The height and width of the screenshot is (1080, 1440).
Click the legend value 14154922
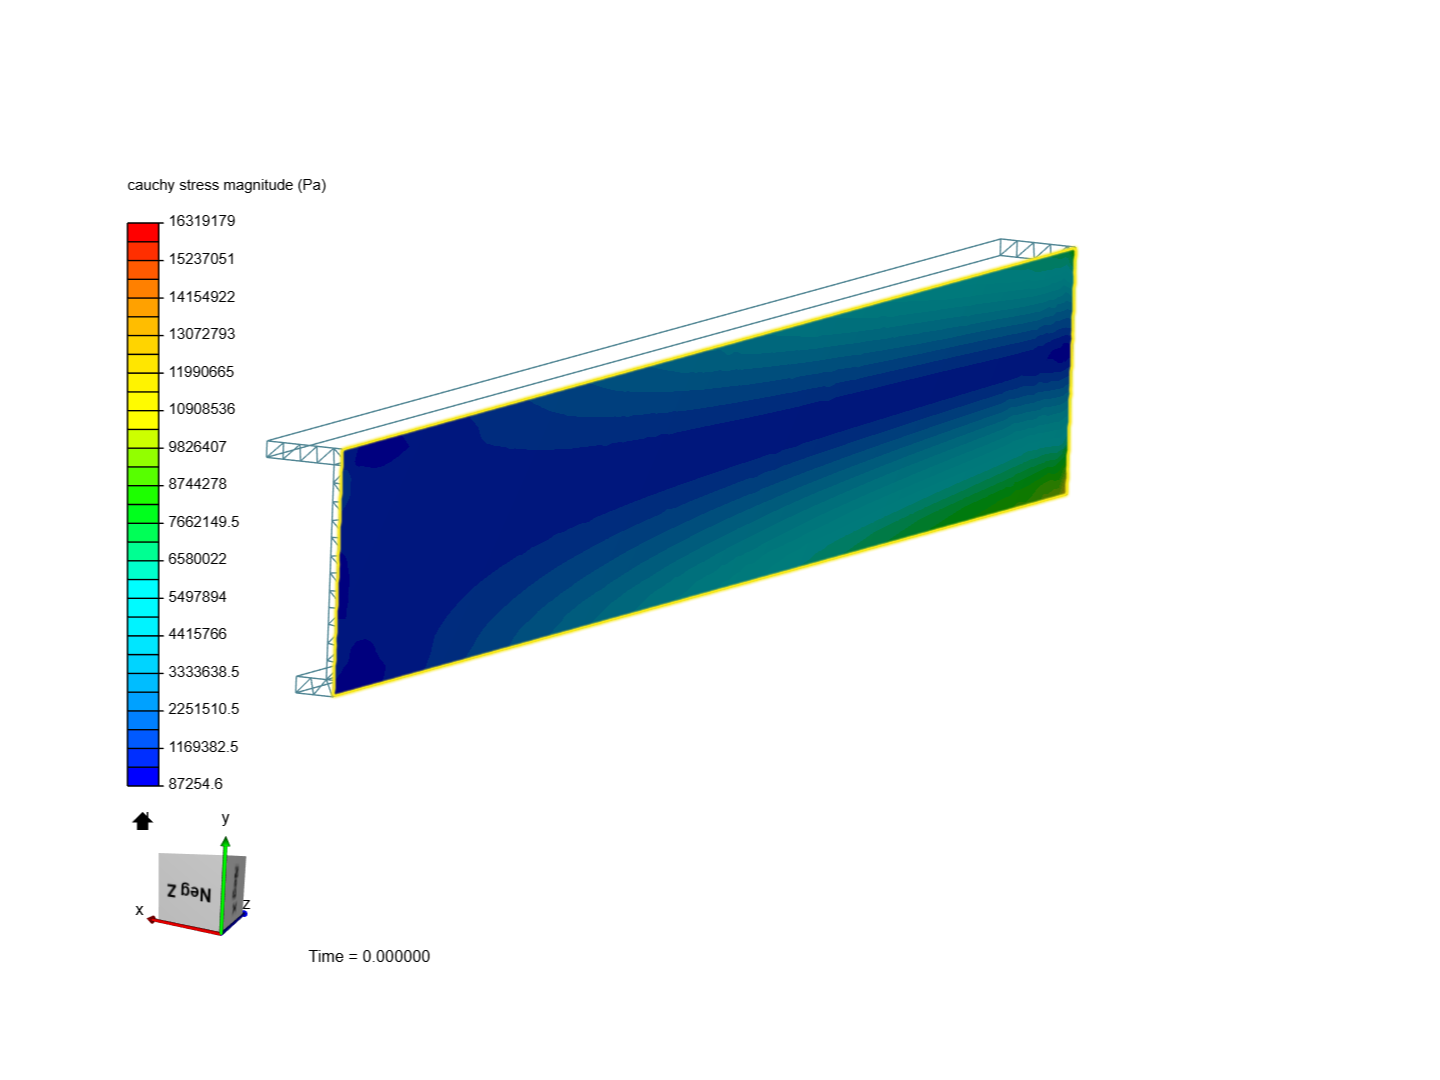[202, 297]
